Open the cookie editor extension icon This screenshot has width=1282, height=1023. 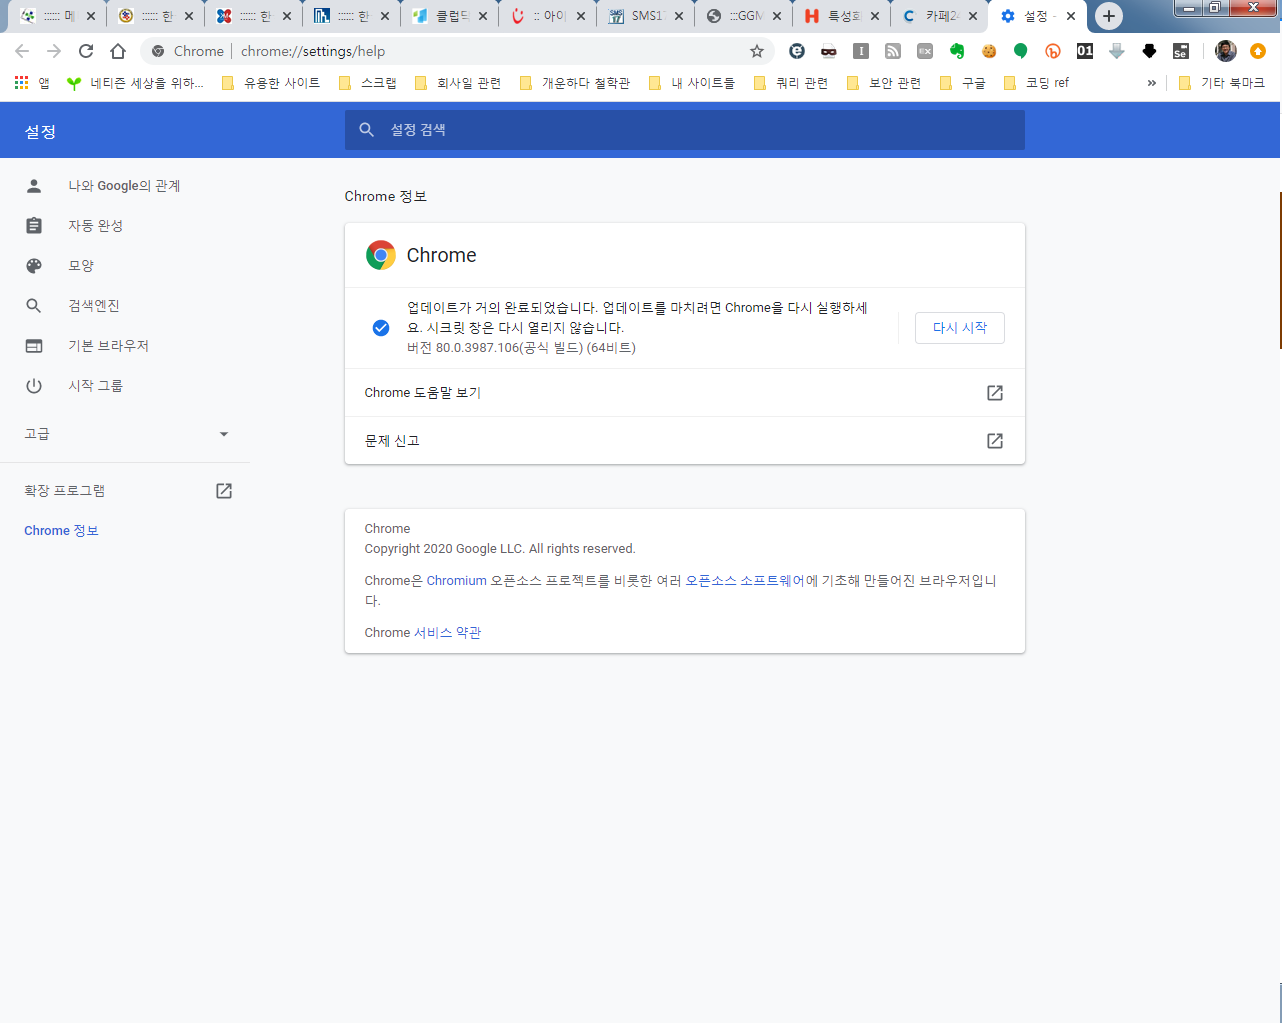tap(989, 51)
